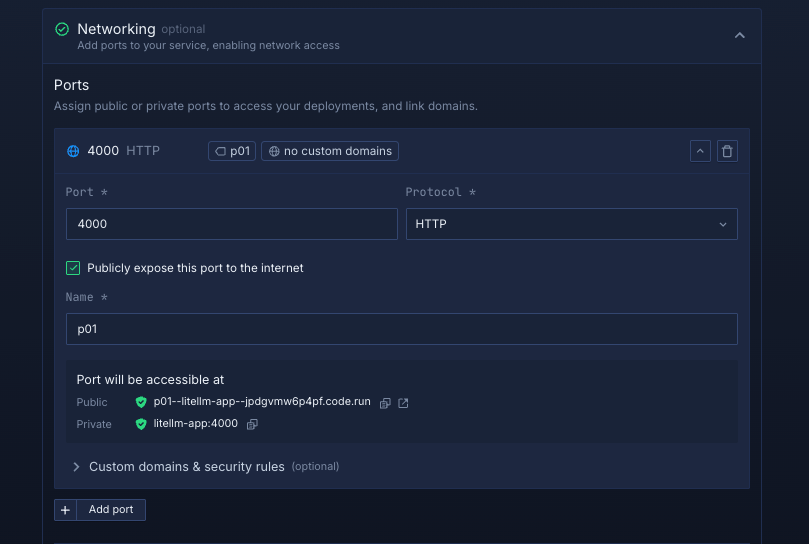The height and width of the screenshot is (544, 809).
Task: Click the globe icon beside 4000 HTTP
Action: point(73,151)
